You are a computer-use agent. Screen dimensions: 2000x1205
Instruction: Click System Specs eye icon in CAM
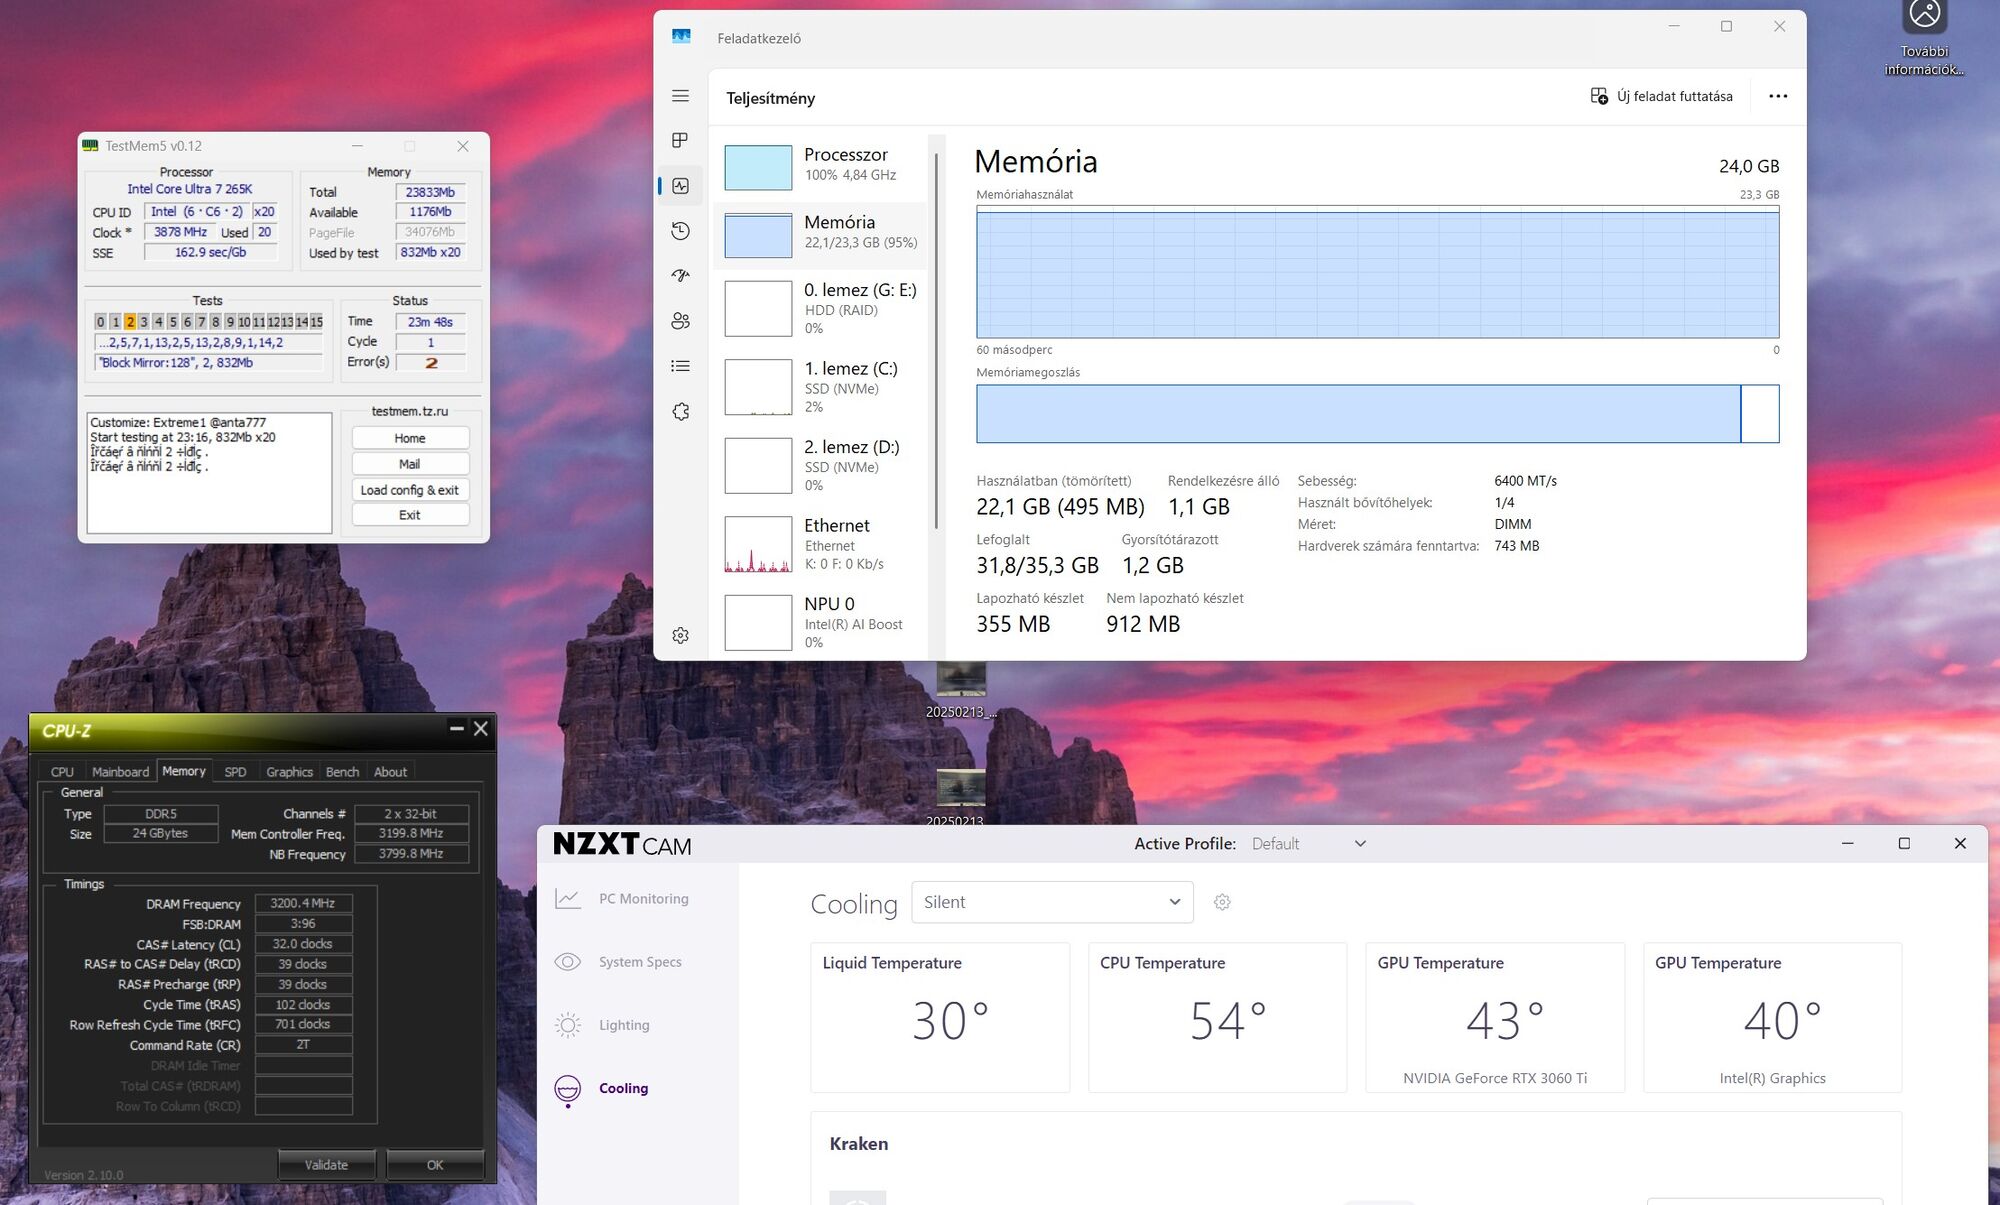567,961
